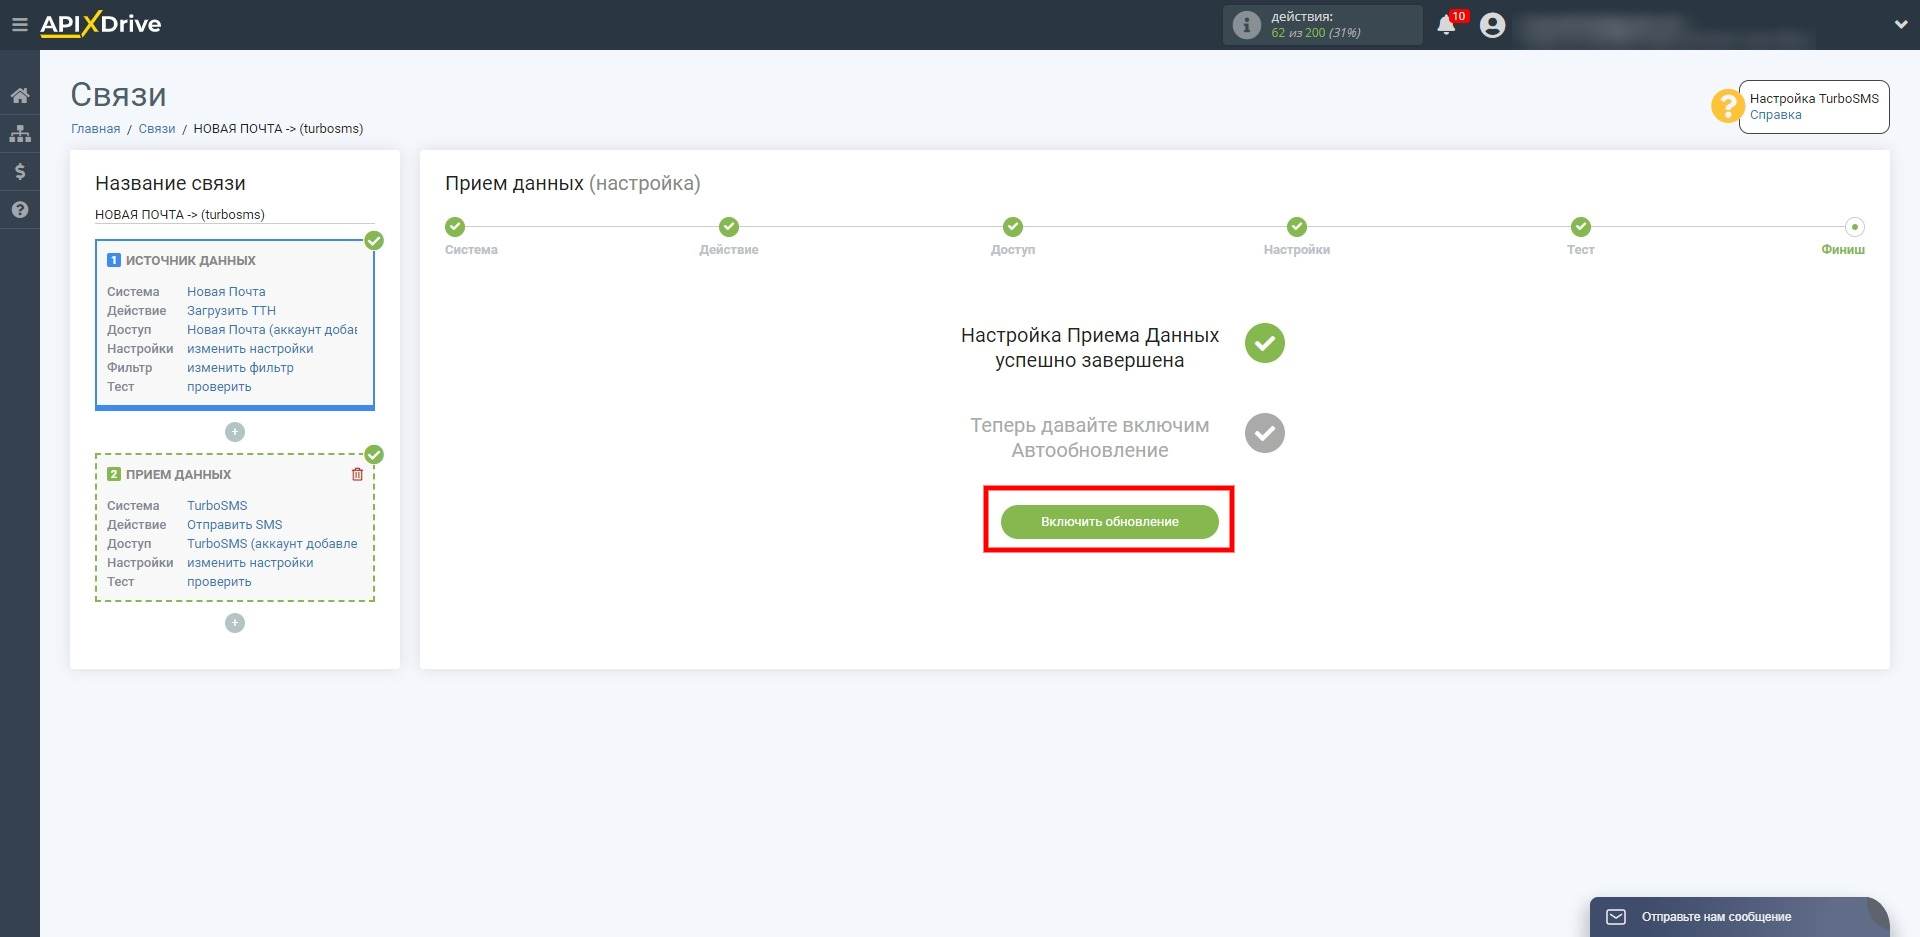Open the dollar billing icon in sidebar
The width and height of the screenshot is (1920, 937).
[20, 172]
